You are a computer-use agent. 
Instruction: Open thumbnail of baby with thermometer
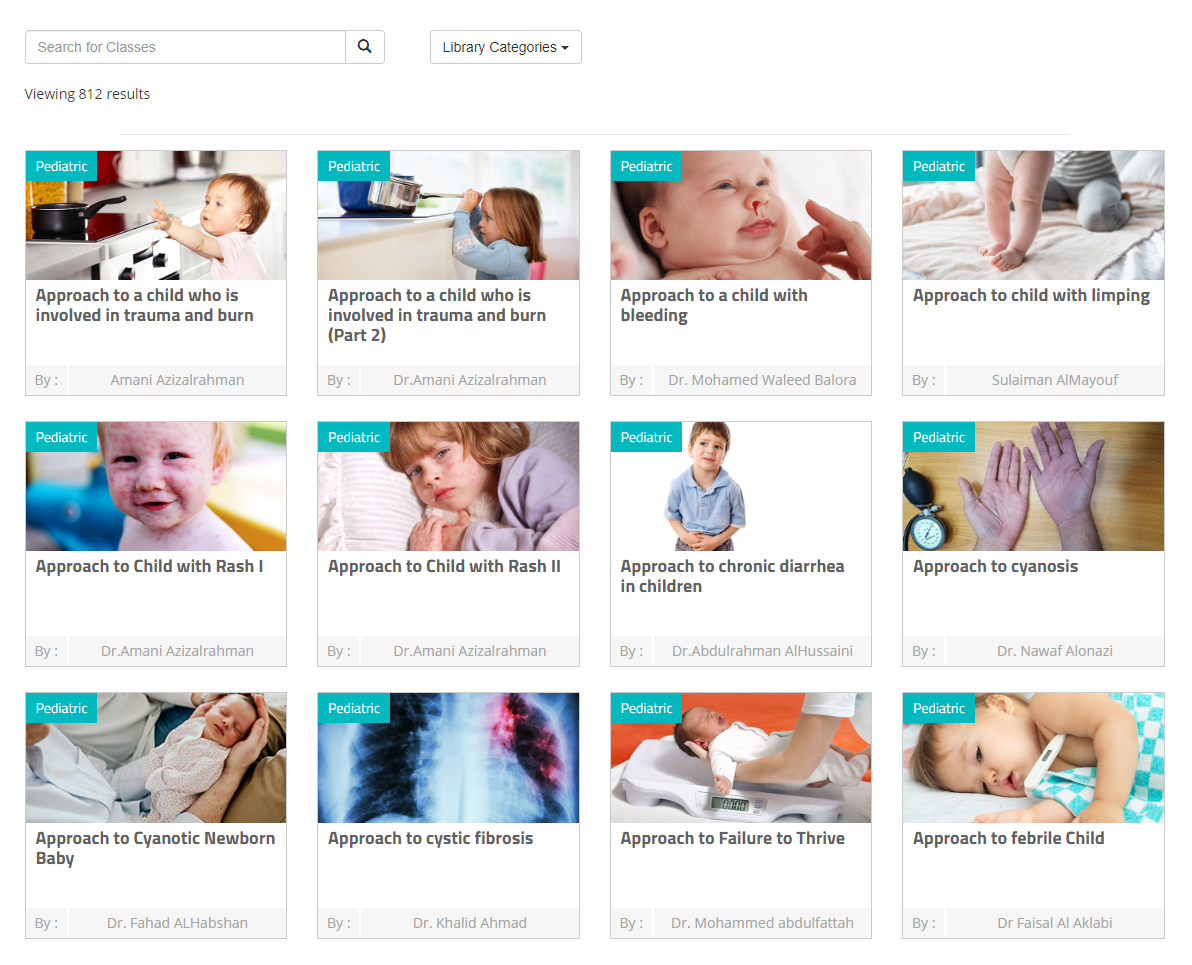[1033, 758]
